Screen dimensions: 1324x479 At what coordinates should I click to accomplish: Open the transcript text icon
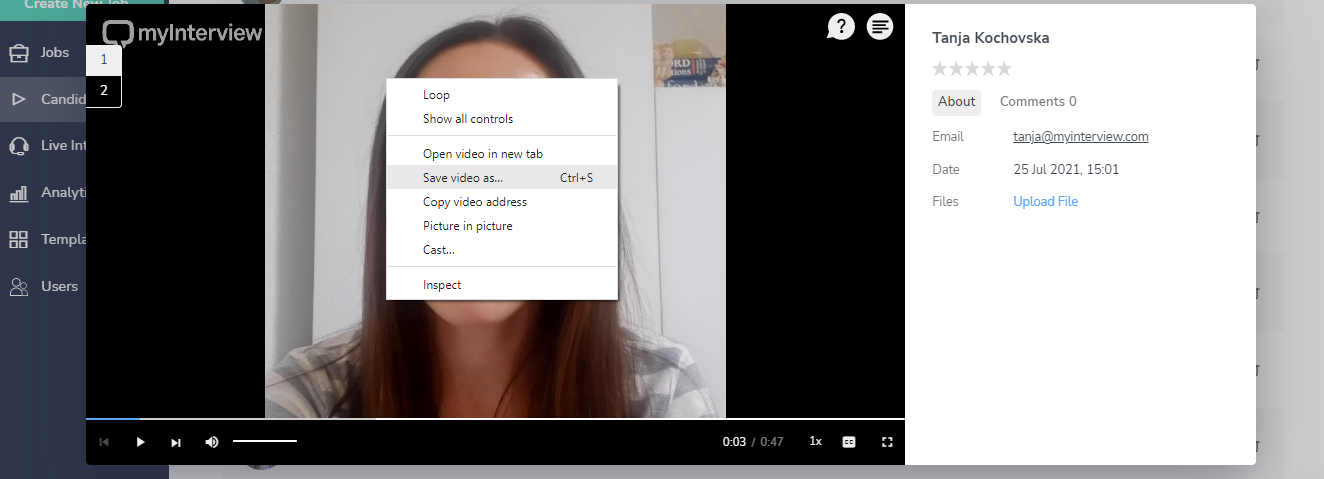[880, 27]
